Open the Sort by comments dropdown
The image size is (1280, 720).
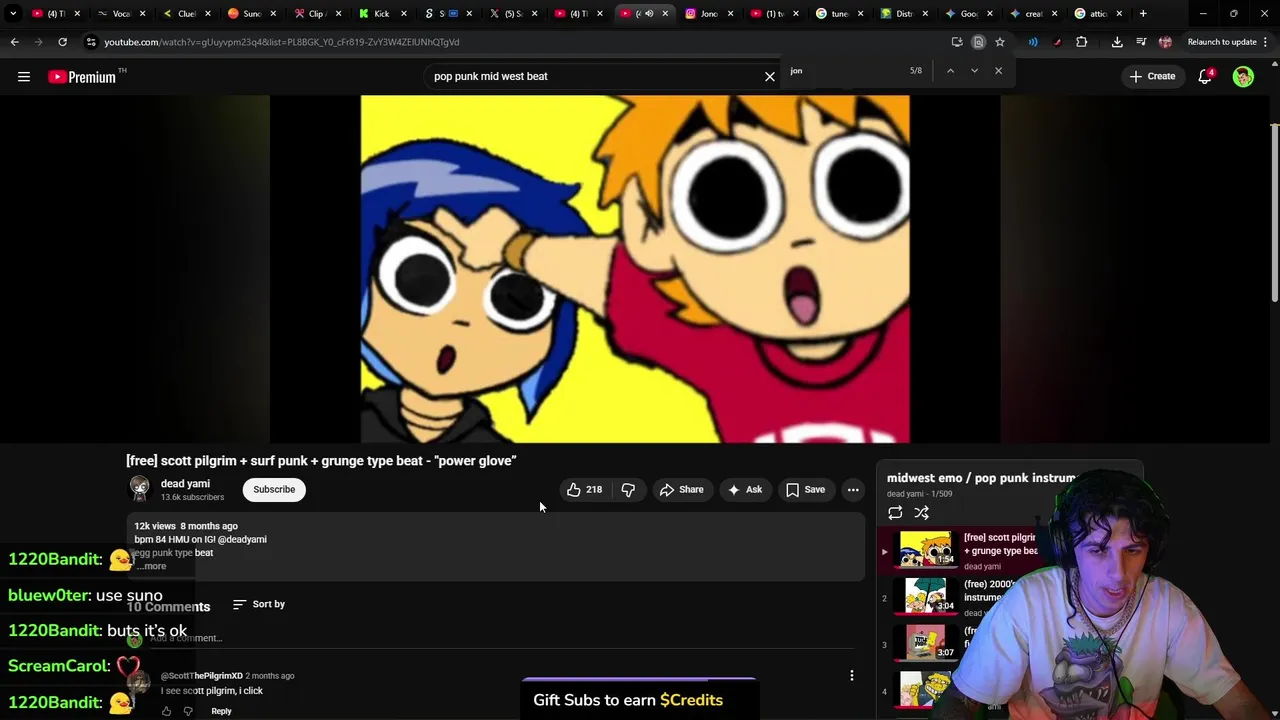pos(259,604)
